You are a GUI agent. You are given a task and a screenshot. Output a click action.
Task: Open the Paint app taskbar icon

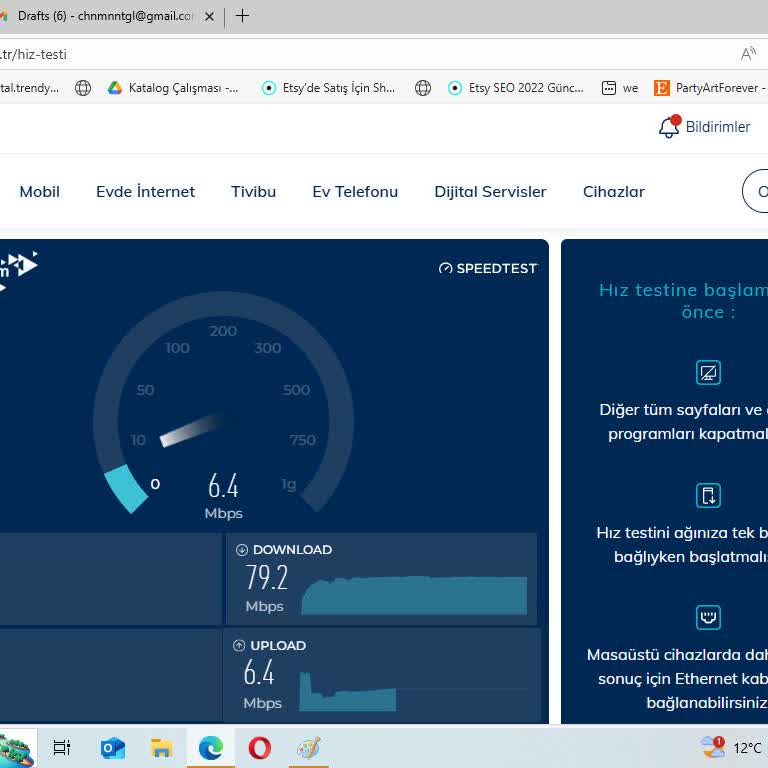pos(308,748)
